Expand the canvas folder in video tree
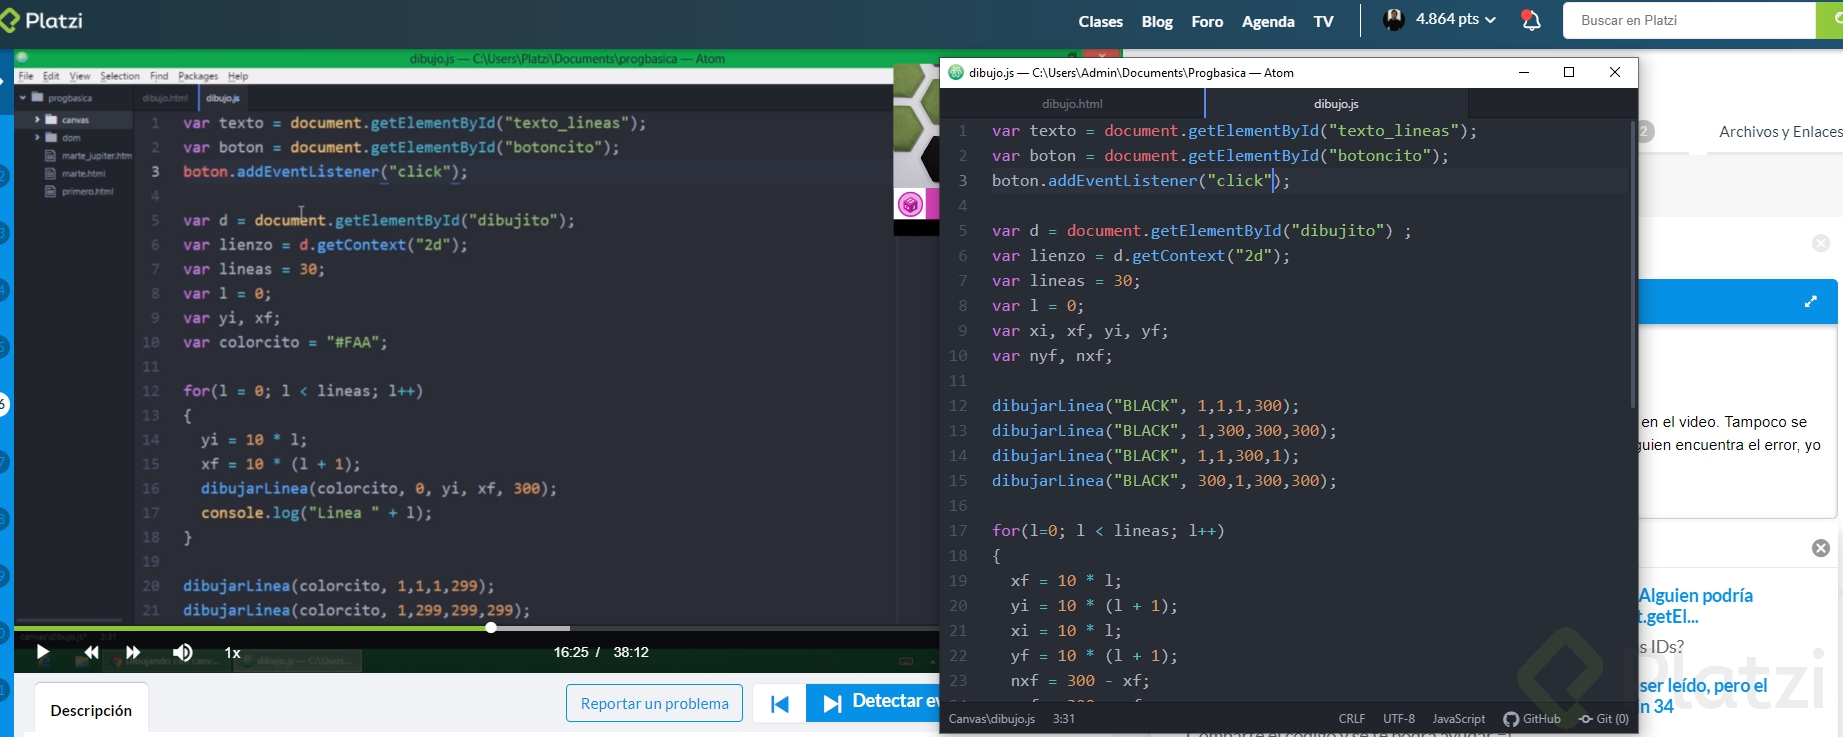 pos(38,119)
